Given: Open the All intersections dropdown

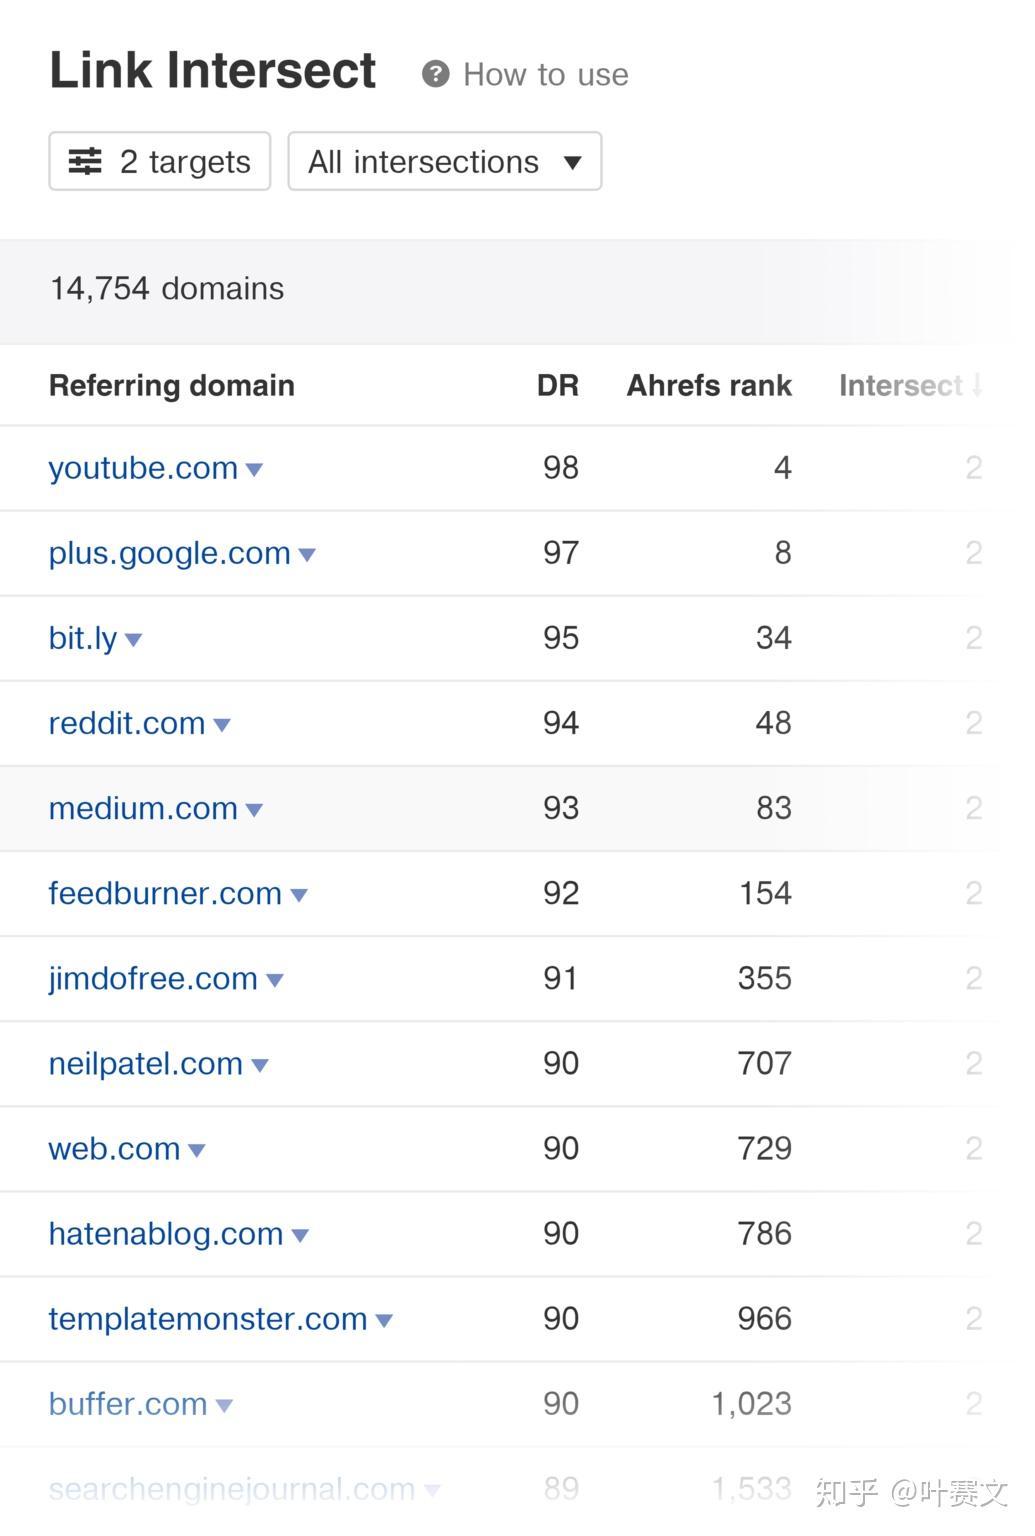Looking at the screenshot, I should click(x=444, y=161).
